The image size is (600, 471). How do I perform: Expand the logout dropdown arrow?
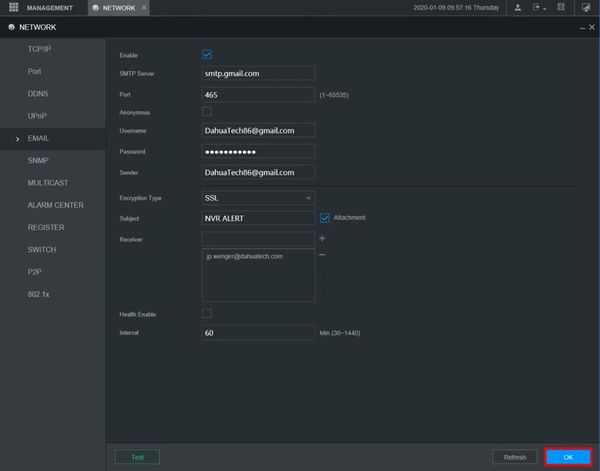pyautogui.click(x=545, y=9)
